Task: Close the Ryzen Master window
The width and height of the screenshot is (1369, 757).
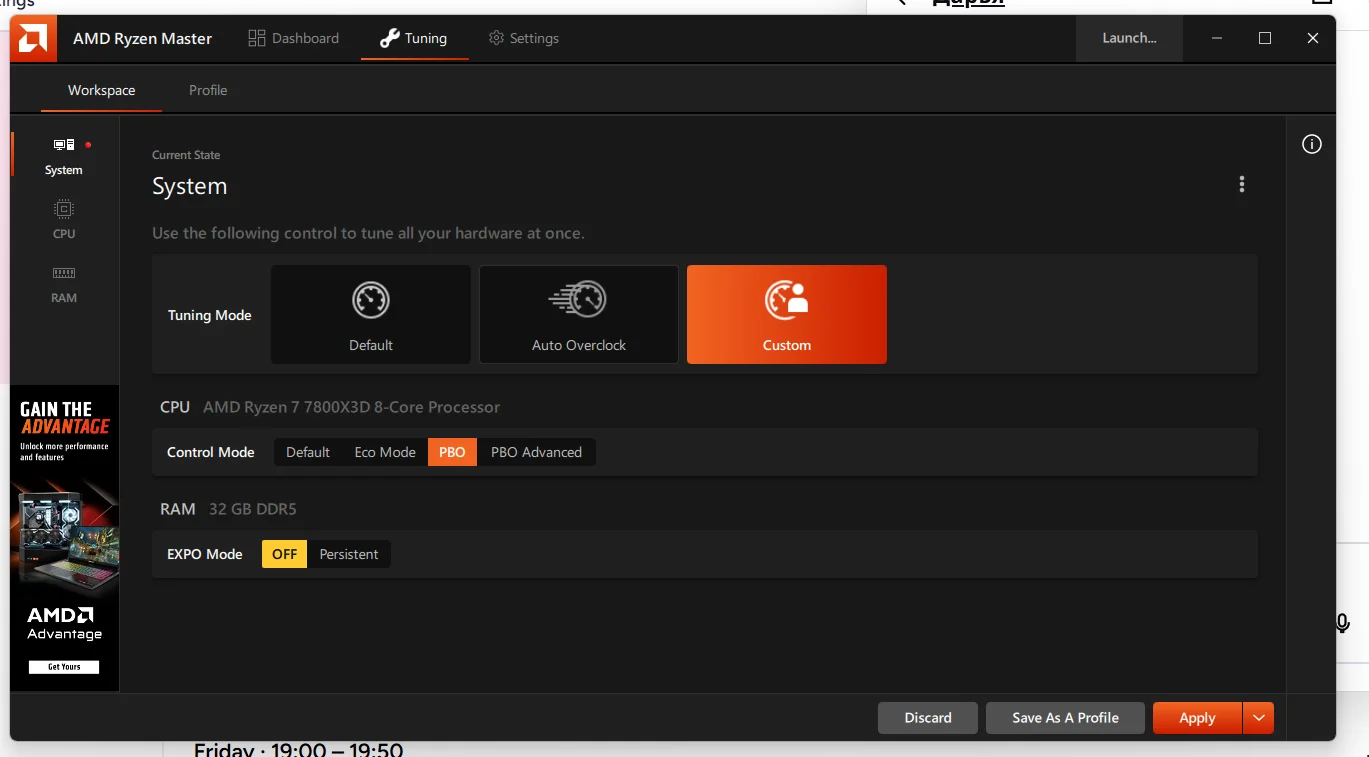Action: [1313, 38]
